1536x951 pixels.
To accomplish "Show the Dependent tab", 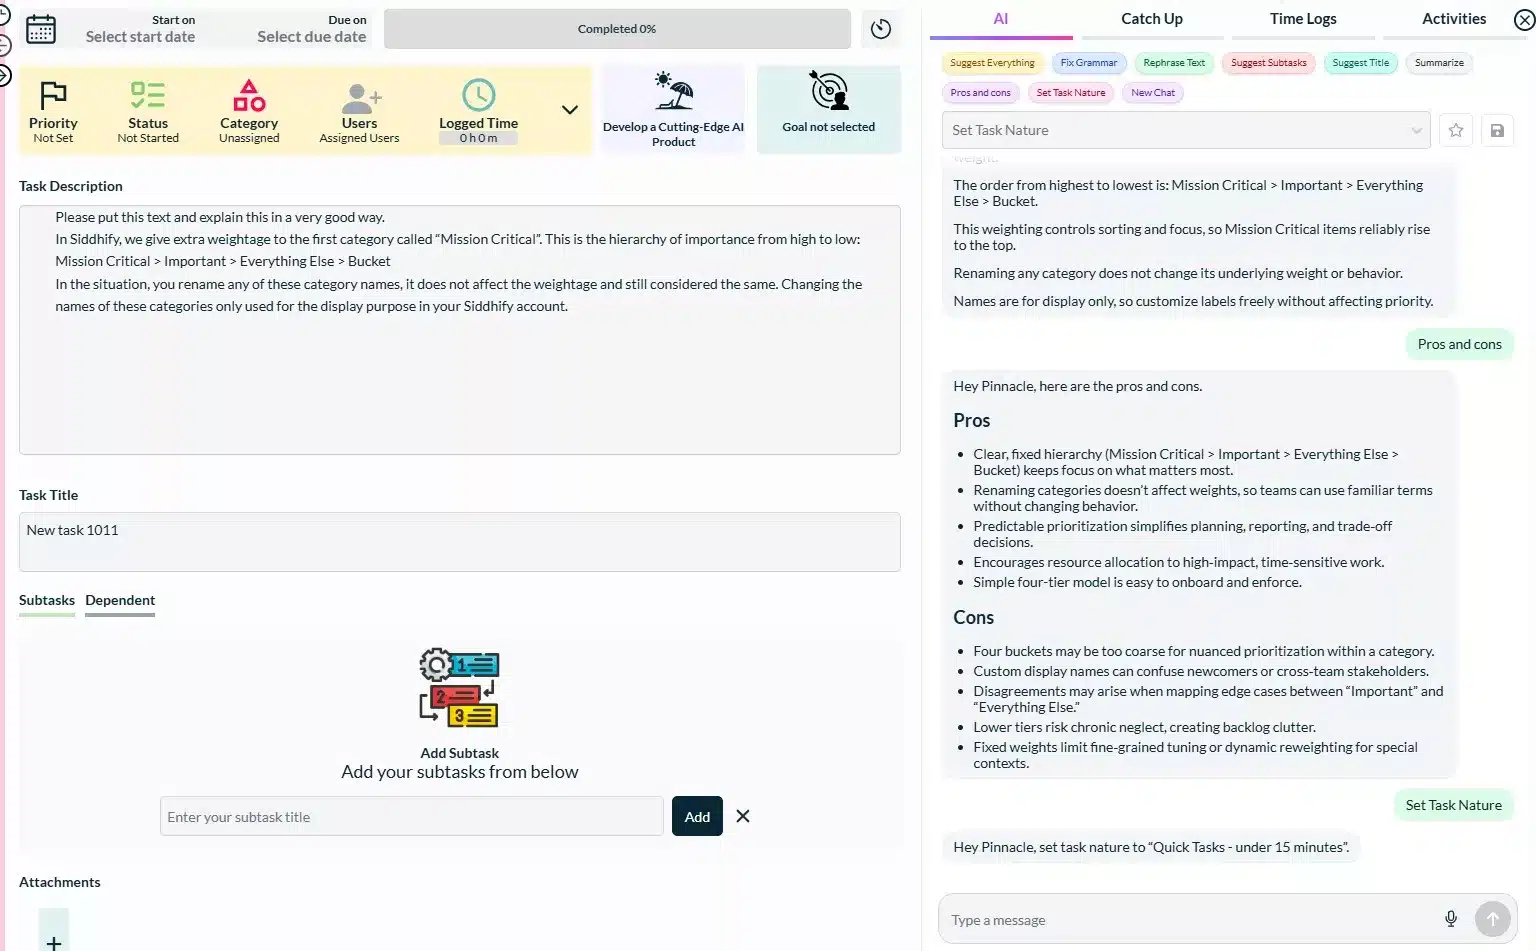I will point(120,600).
